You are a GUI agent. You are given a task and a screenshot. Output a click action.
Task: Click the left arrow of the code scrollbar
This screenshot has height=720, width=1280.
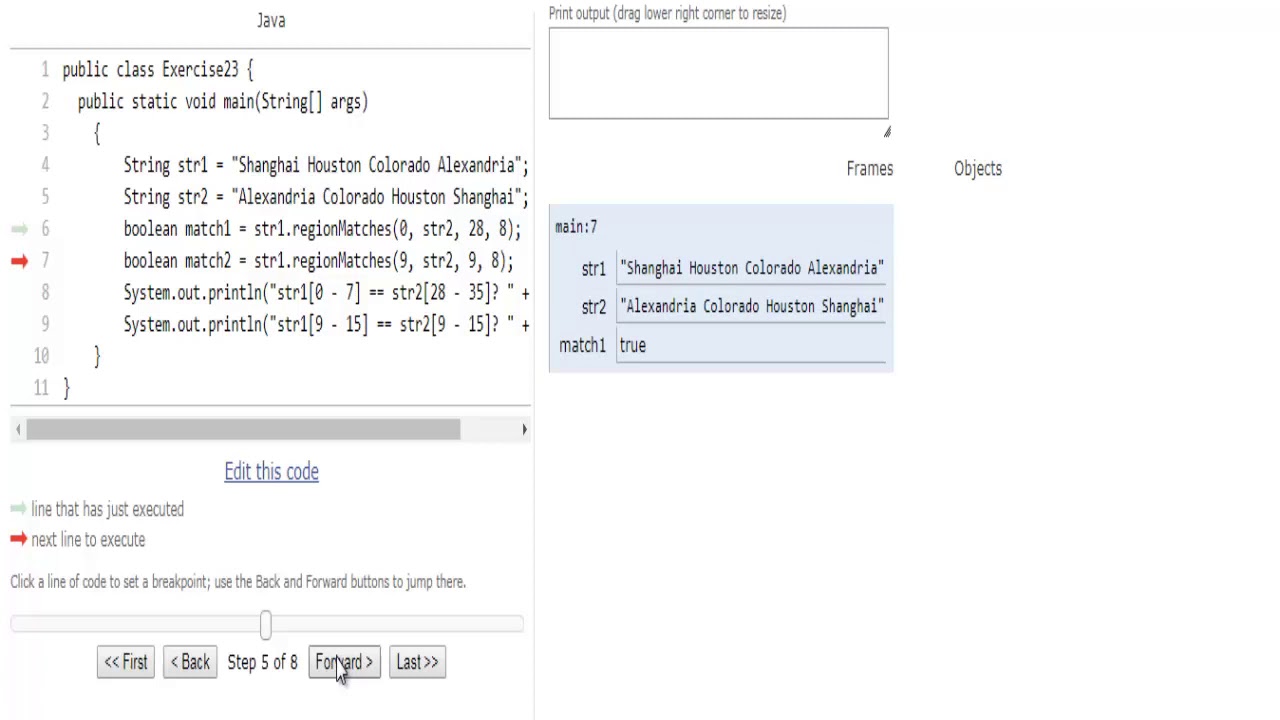click(x=18, y=429)
